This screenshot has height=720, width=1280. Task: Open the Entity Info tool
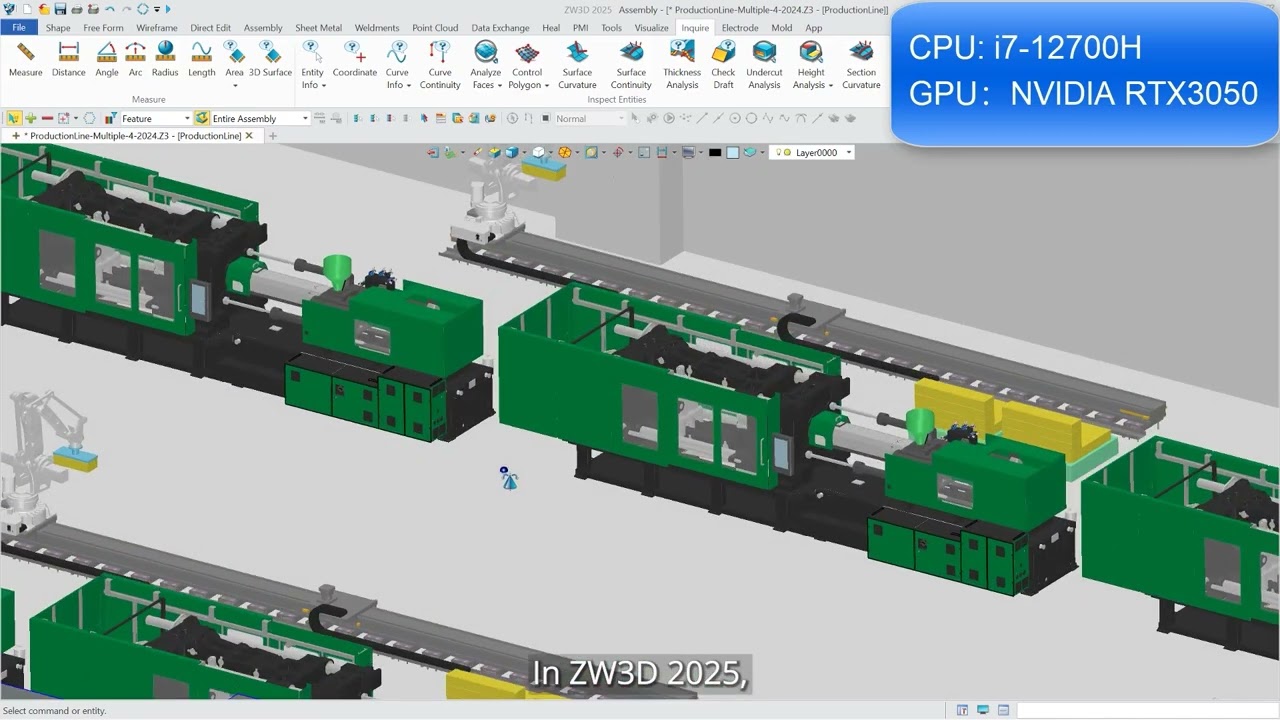pyautogui.click(x=312, y=65)
